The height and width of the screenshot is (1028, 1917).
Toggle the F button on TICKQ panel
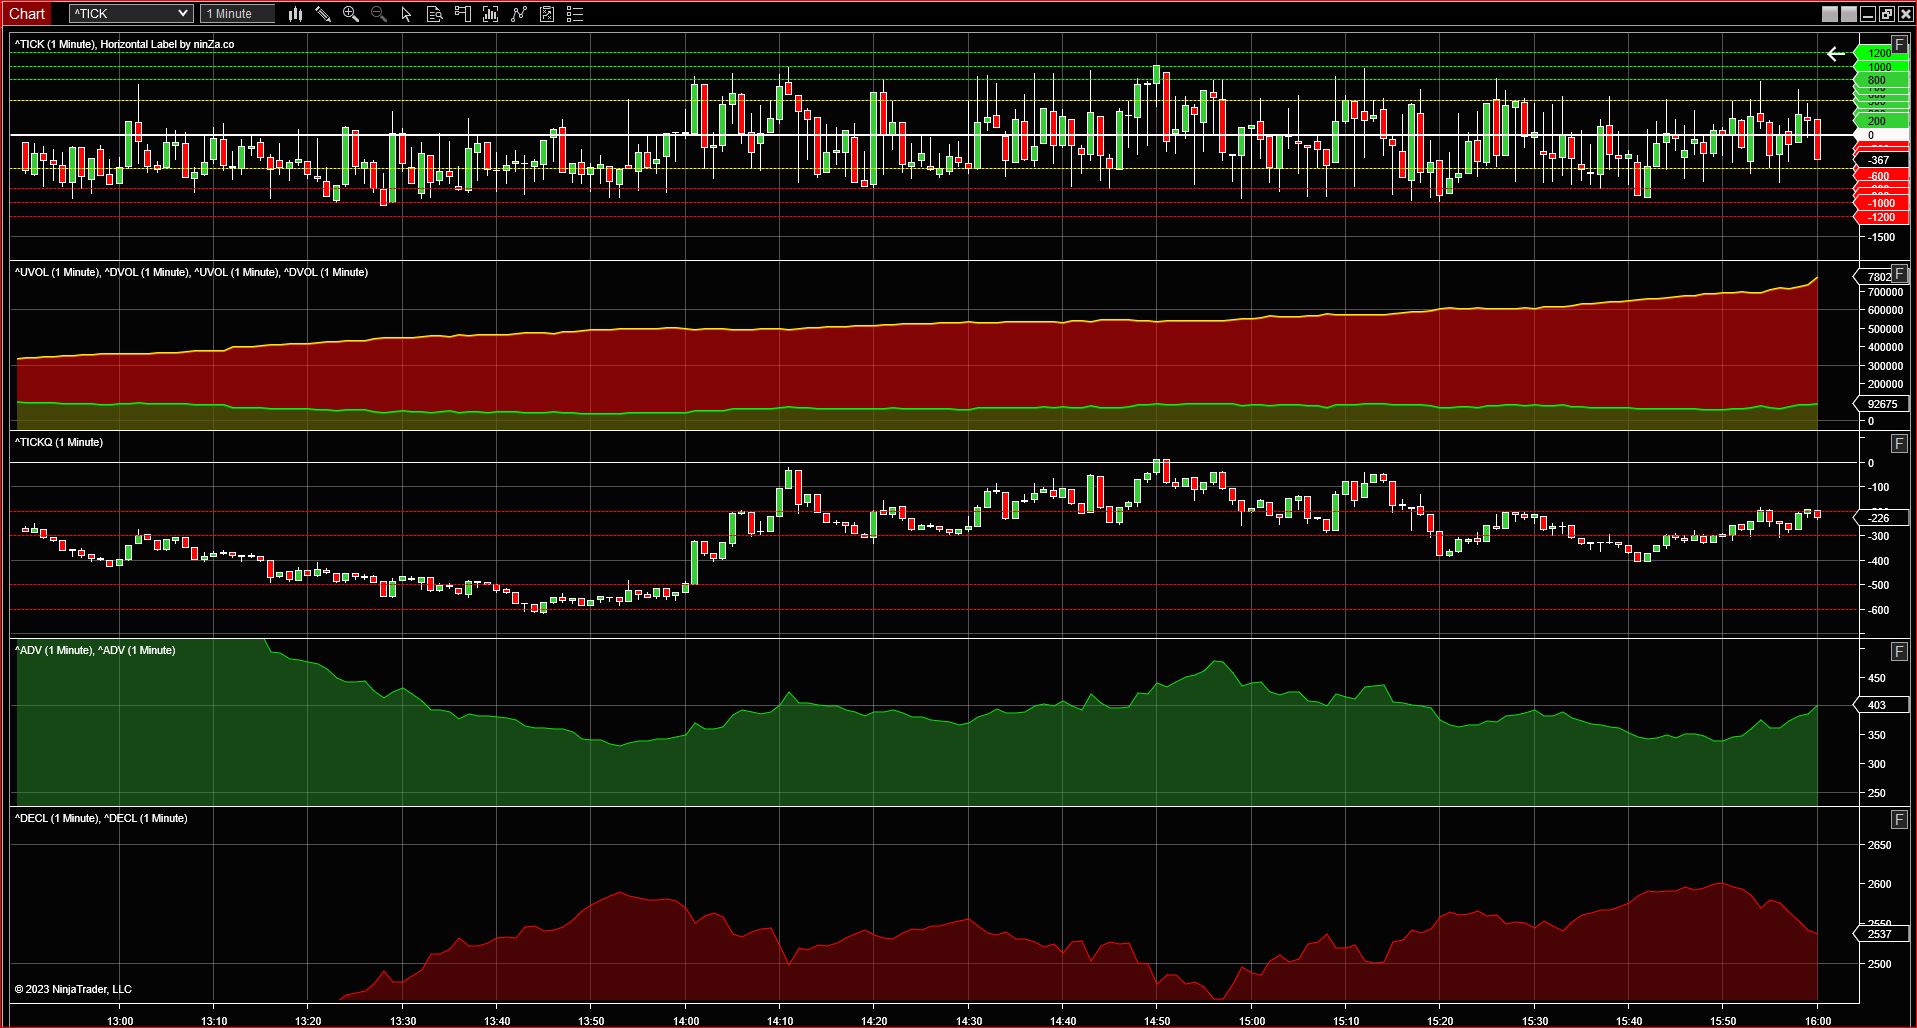point(1899,443)
